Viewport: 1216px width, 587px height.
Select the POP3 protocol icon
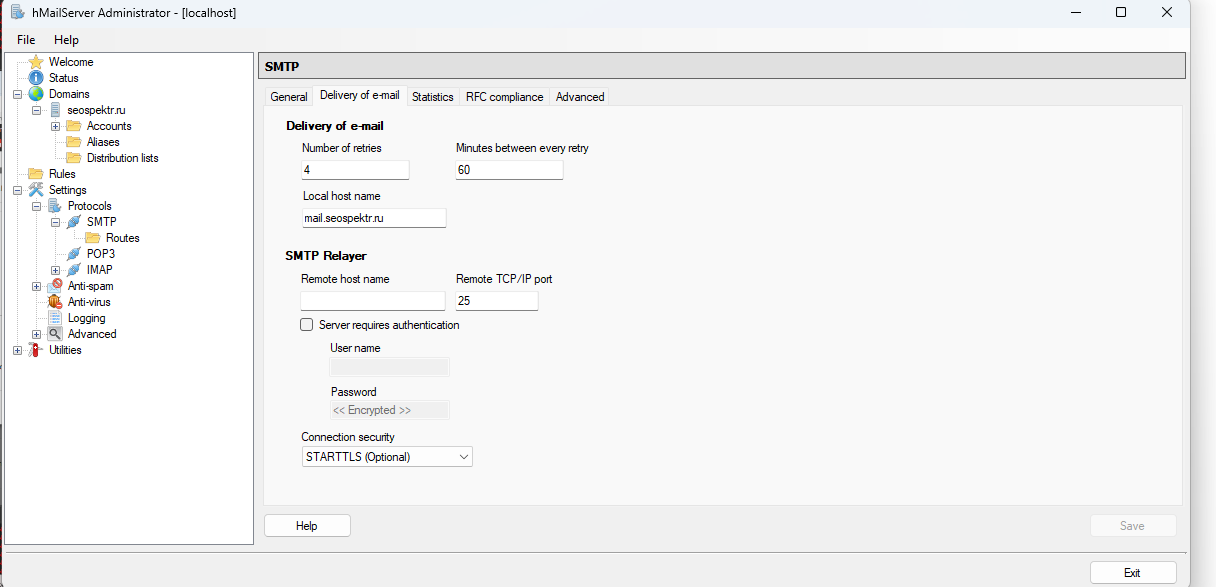point(74,254)
